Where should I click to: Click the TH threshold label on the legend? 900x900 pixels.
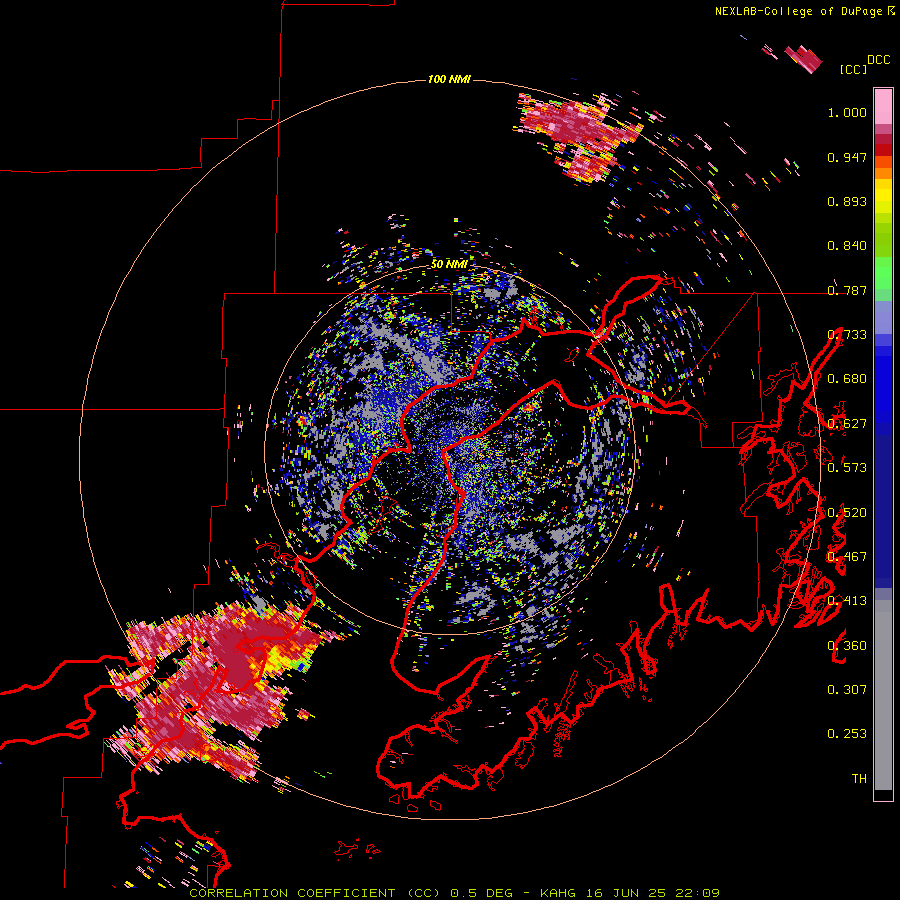point(859,779)
